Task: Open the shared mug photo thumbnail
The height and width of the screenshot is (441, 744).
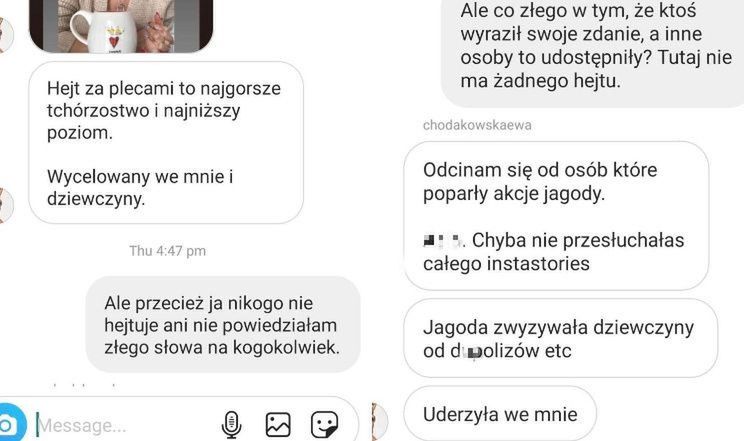Action: click(x=121, y=25)
